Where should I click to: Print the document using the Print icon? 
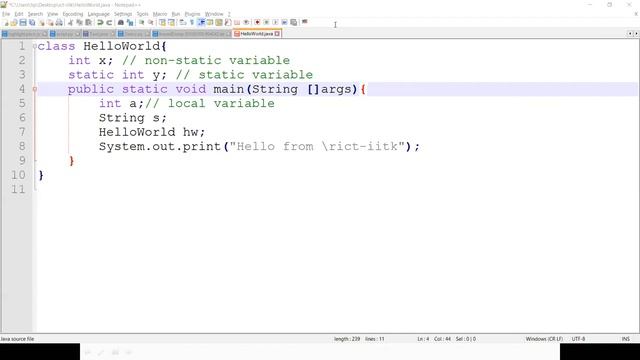tap(59, 22)
